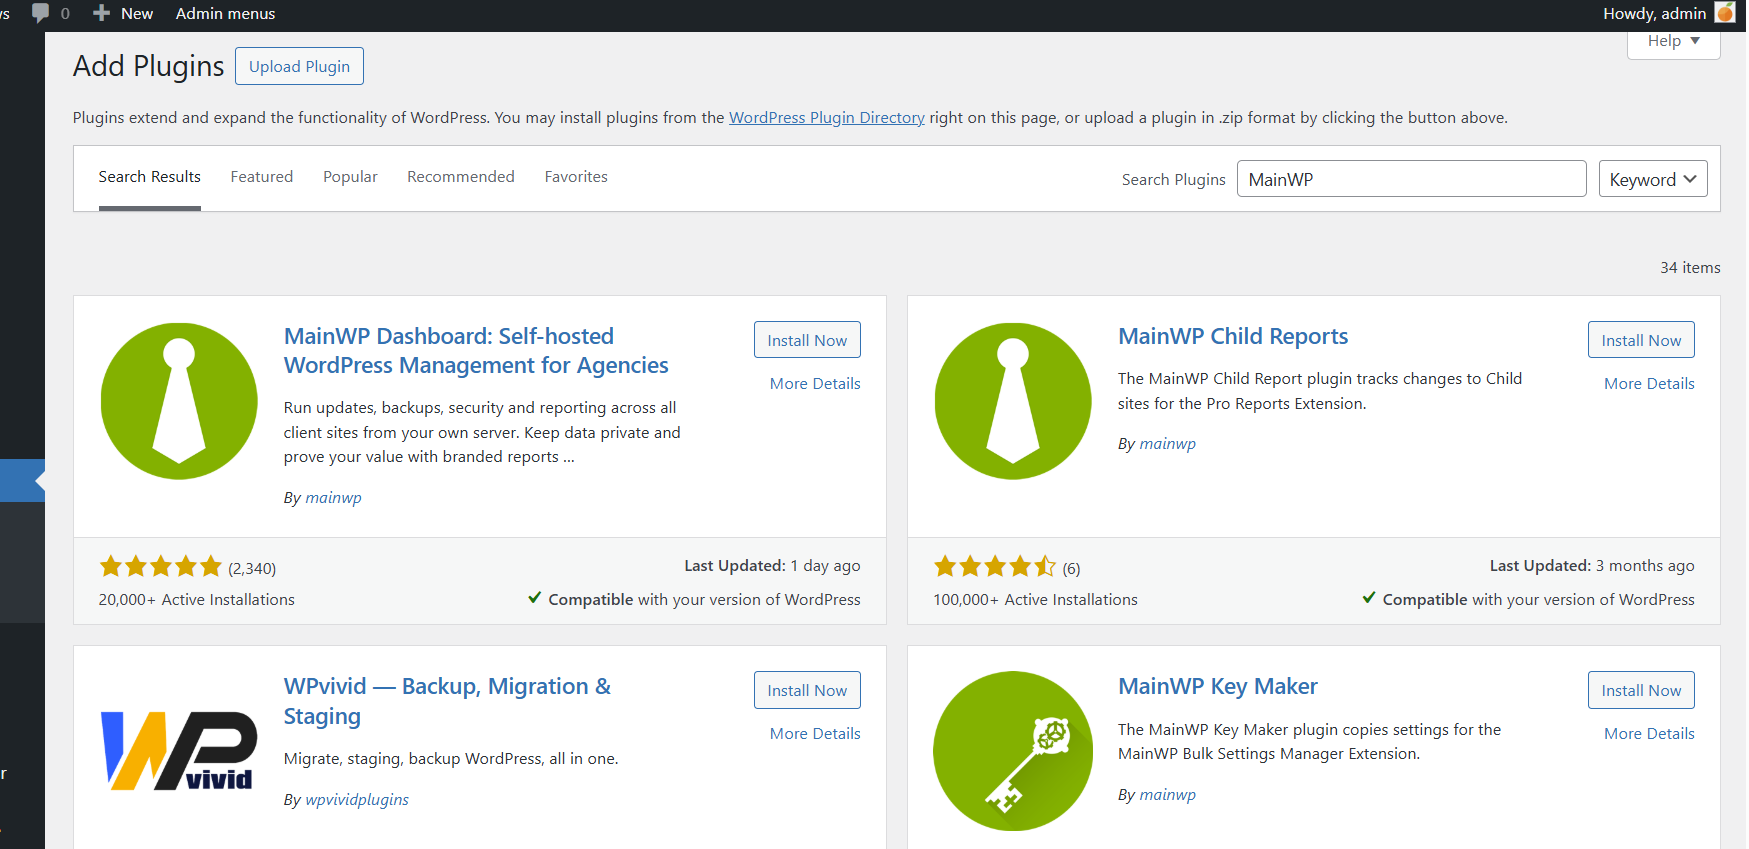Open the Howdy, admin account menu
Viewport: 1749px width, 849px height.
pos(1654,13)
